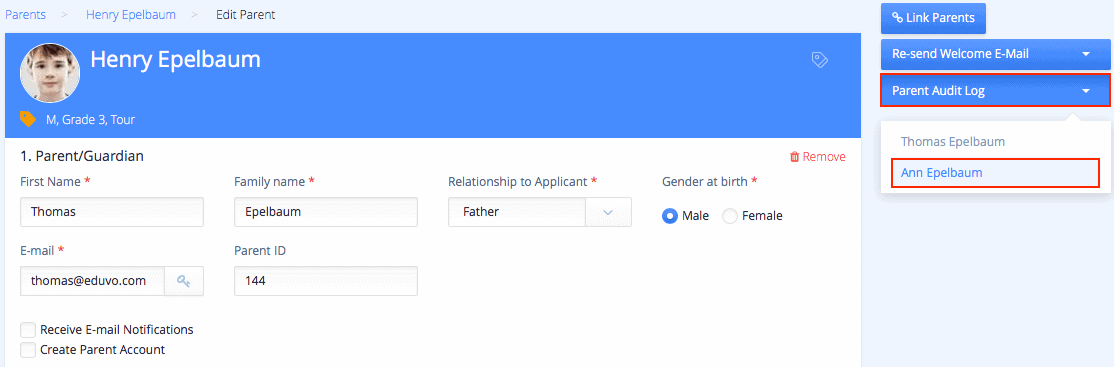
Task: Click the Parent ID field showing 144
Action: coord(326,281)
